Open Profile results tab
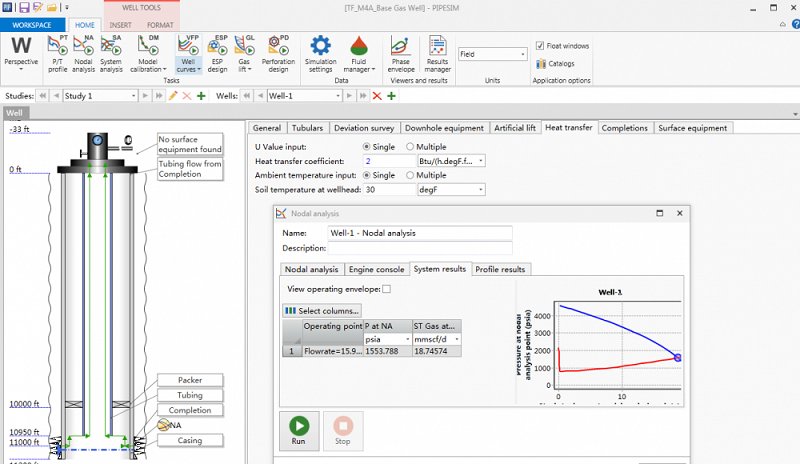The width and height of the screenshot is (800, 464). click(x=500, y=269)
